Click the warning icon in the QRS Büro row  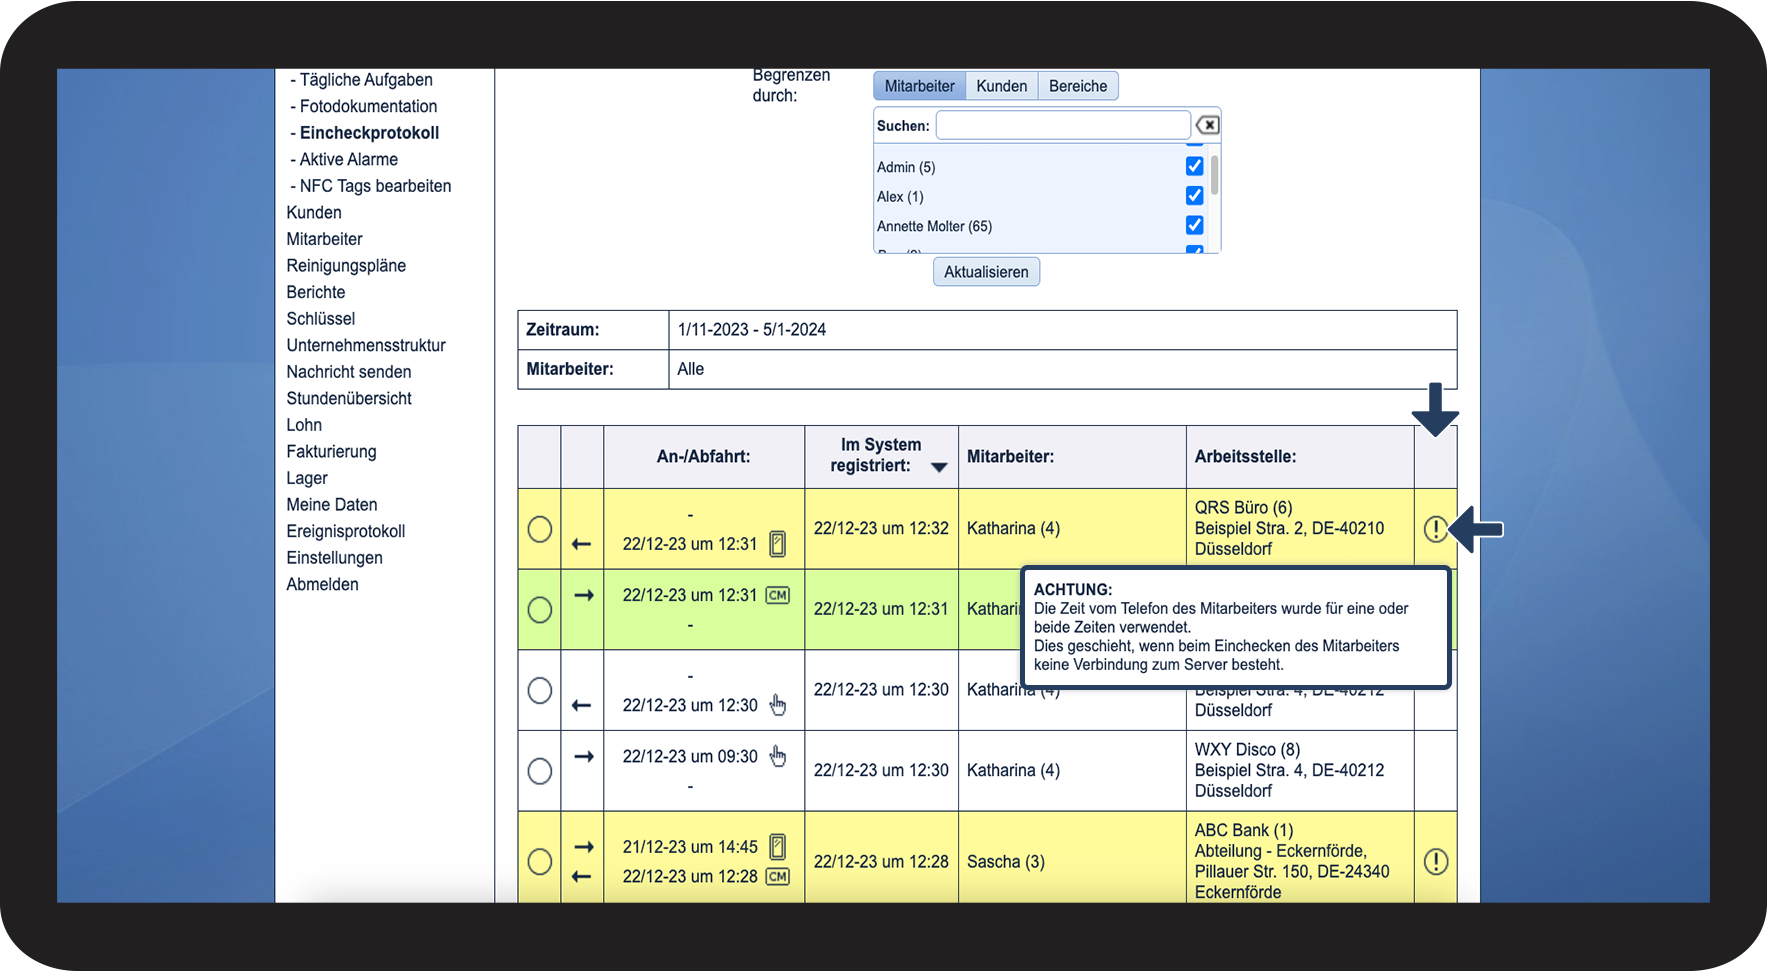click(x=1435, y=529)
